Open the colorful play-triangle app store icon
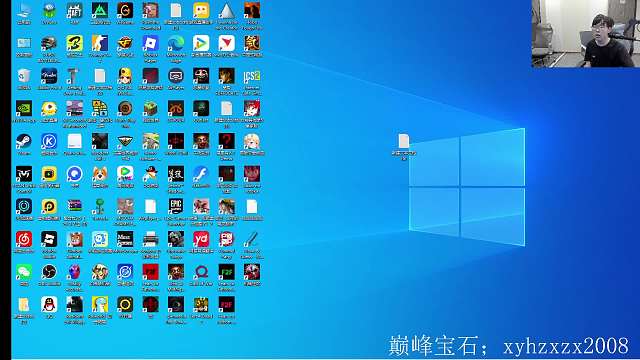This screenshot has width=640, height=360. pos(201,44)
